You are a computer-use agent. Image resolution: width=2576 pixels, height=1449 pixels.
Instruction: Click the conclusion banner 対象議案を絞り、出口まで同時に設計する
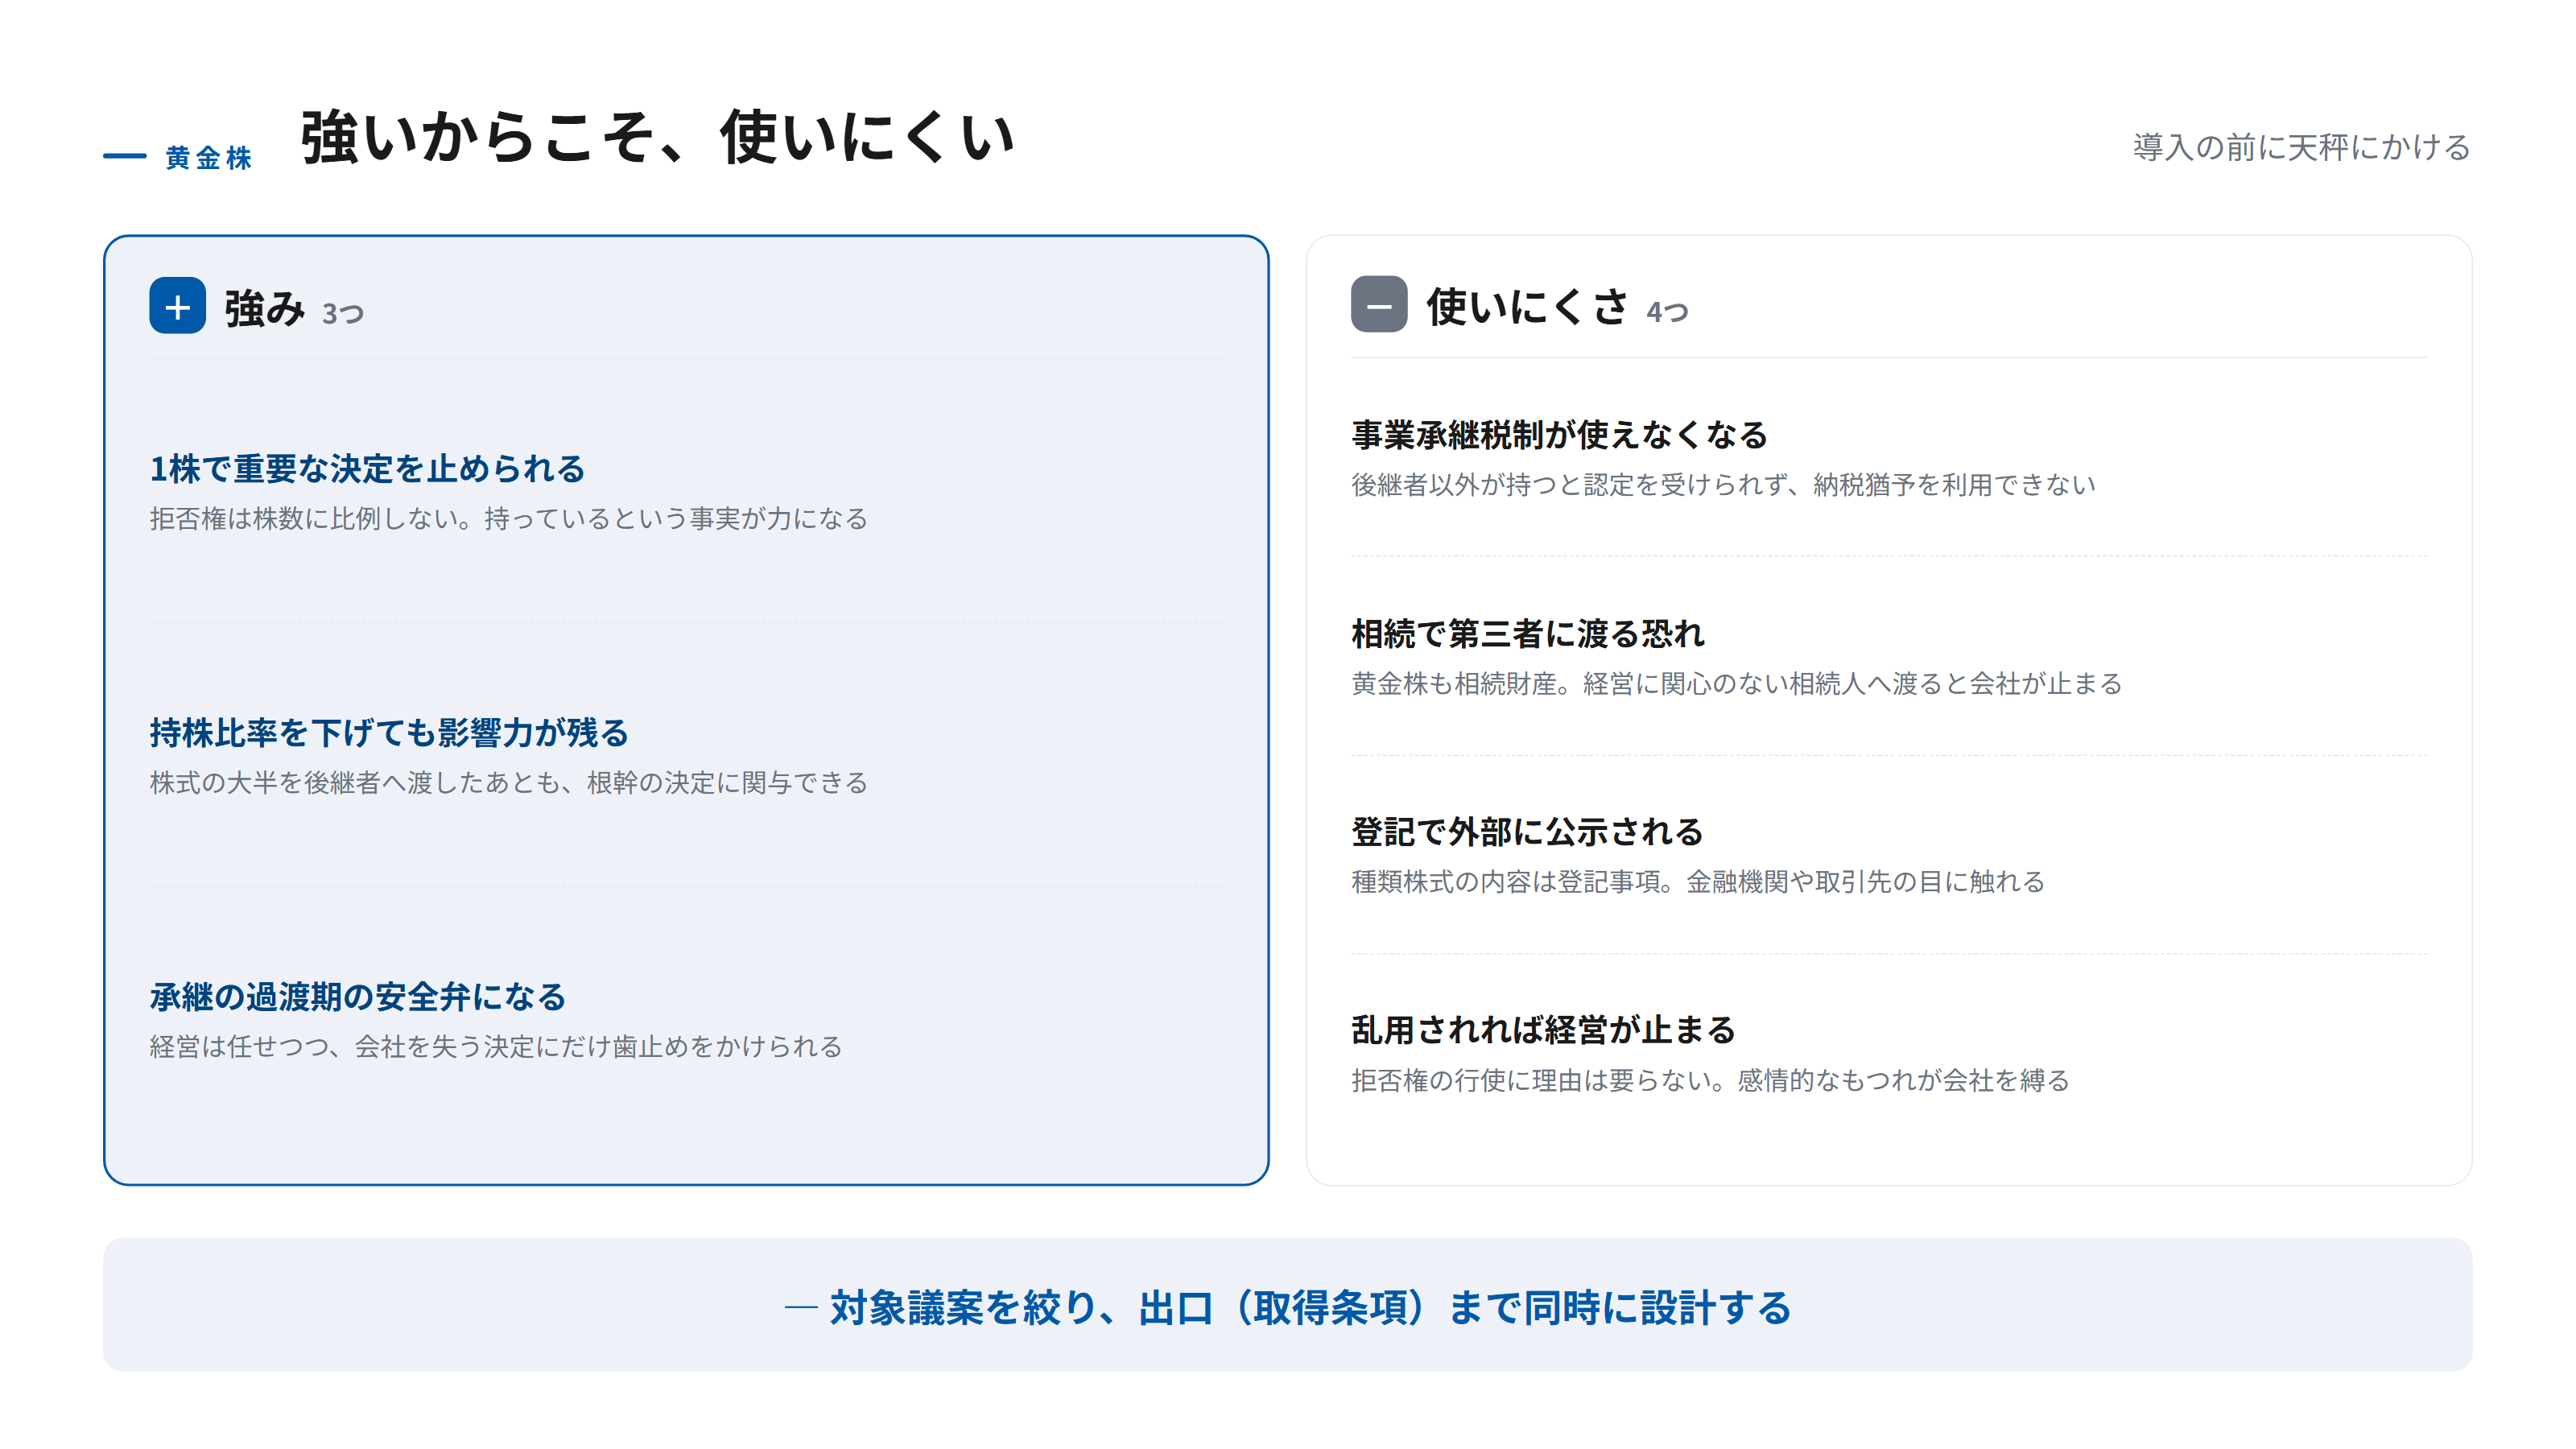(1288, 1305)
